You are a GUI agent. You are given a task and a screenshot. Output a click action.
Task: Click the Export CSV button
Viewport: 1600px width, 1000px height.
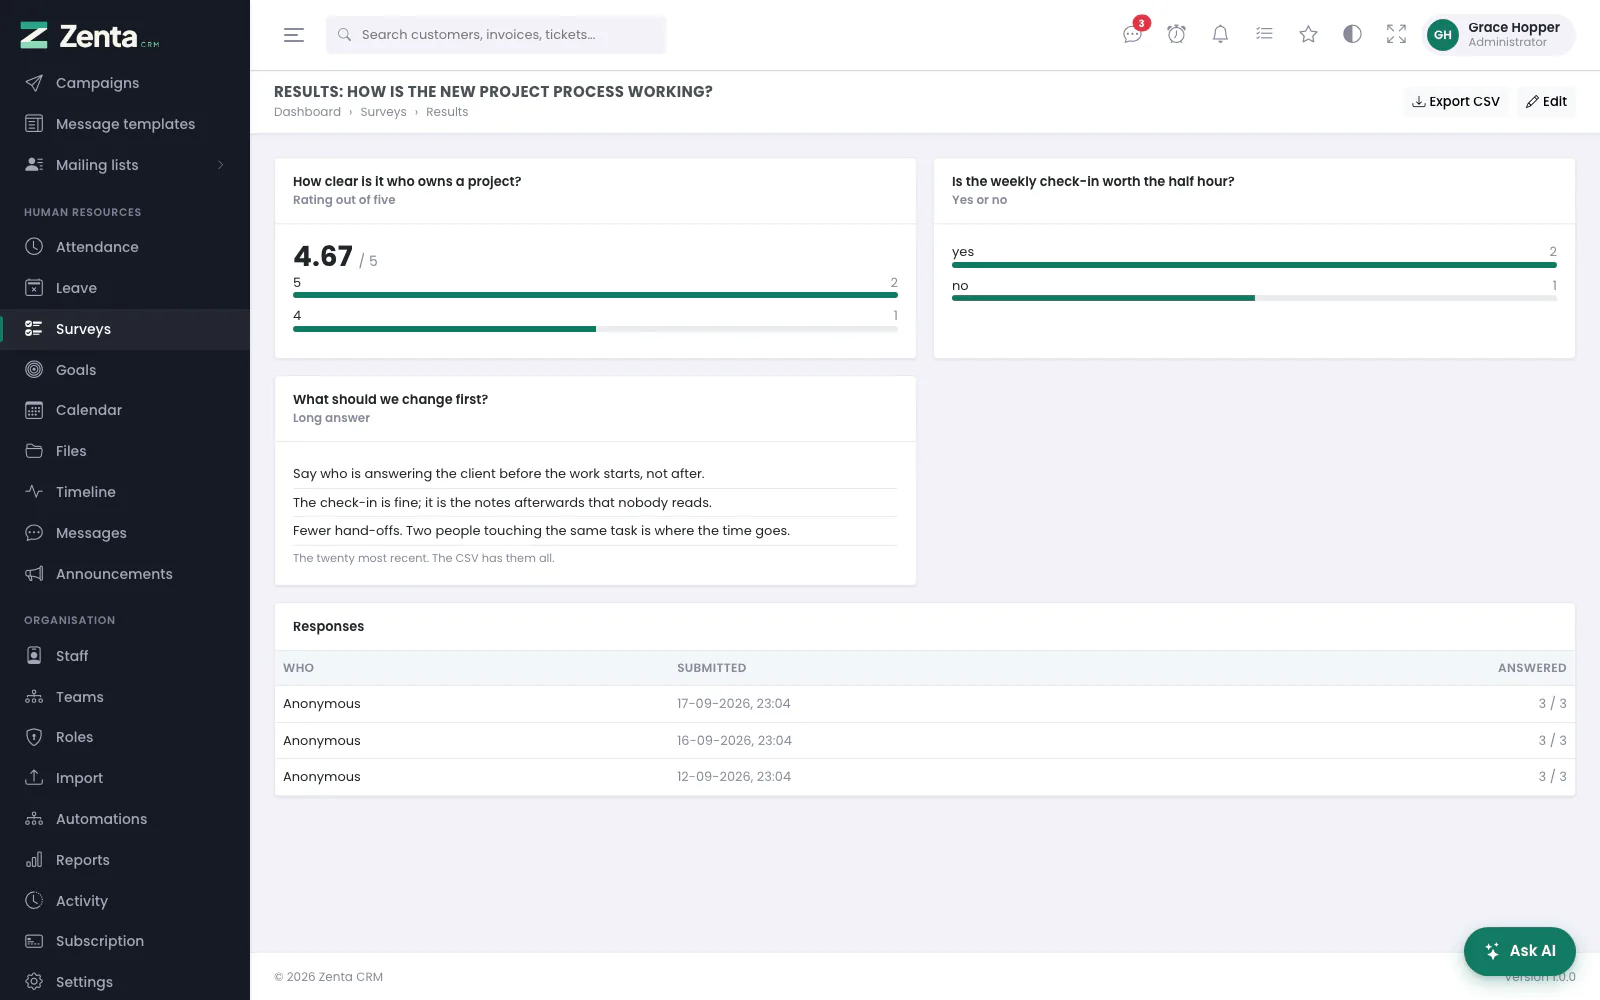pyautogui.click(x=1455, y=102)
